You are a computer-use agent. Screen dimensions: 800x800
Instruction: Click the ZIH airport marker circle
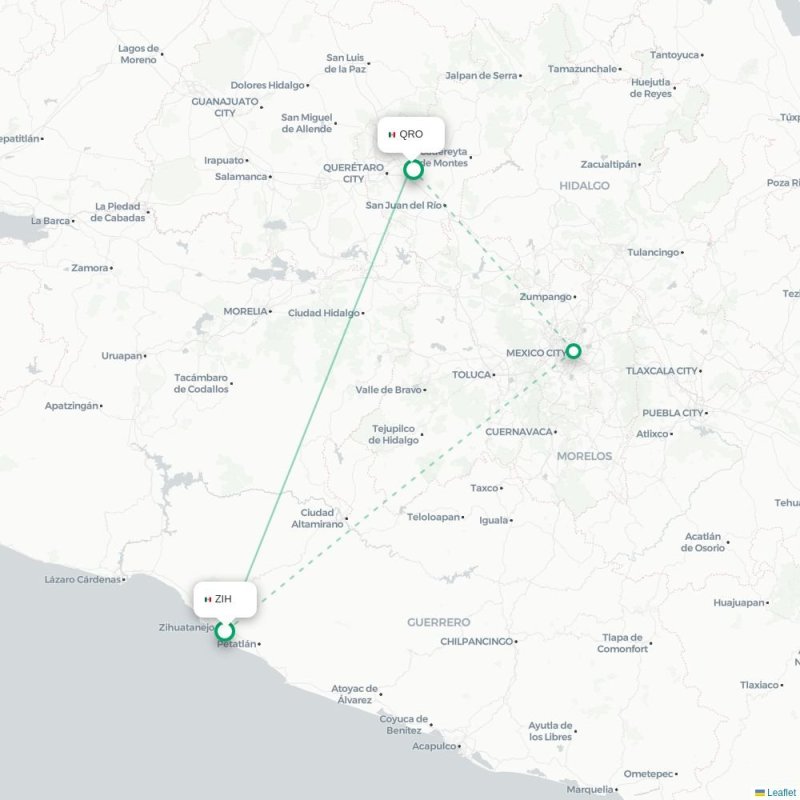pyautogui.click(x=224, y=631)
